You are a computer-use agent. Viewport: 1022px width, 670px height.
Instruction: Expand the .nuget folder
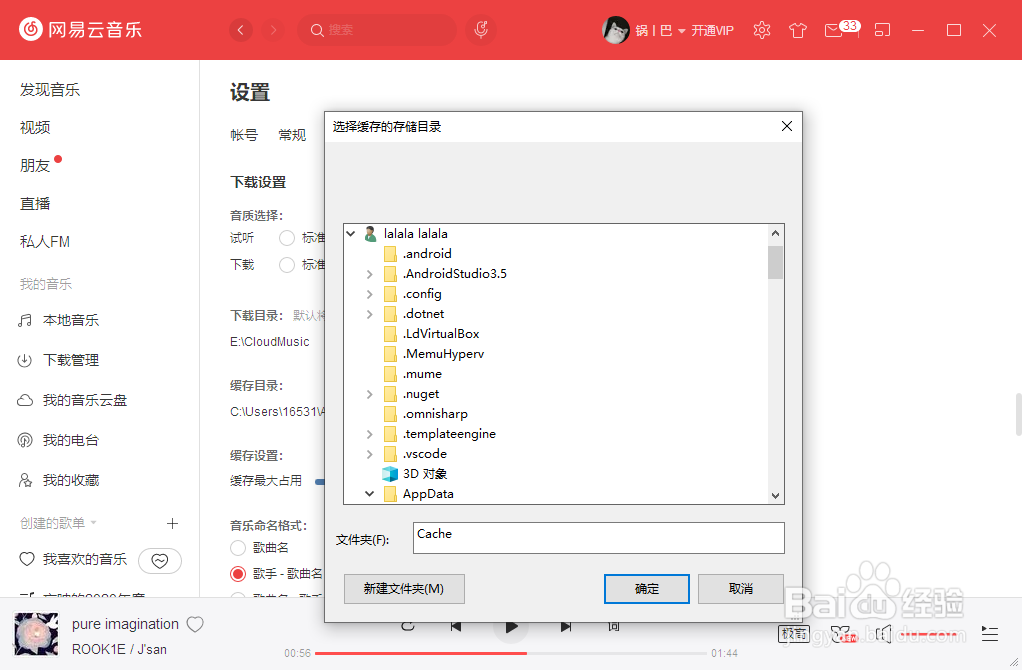(x=370, y=394)
